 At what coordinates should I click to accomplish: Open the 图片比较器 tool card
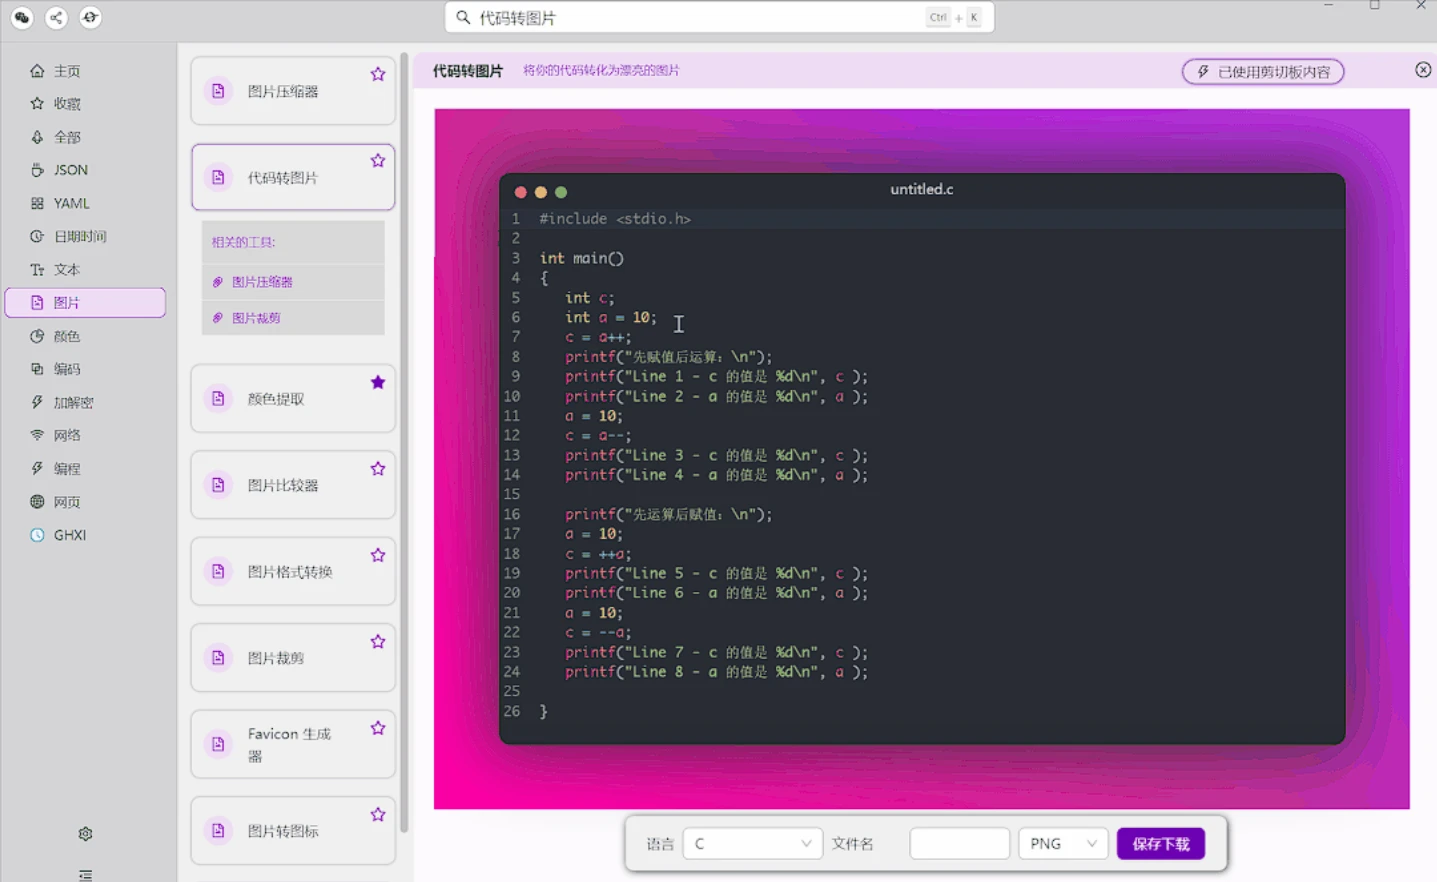point(293,485)
